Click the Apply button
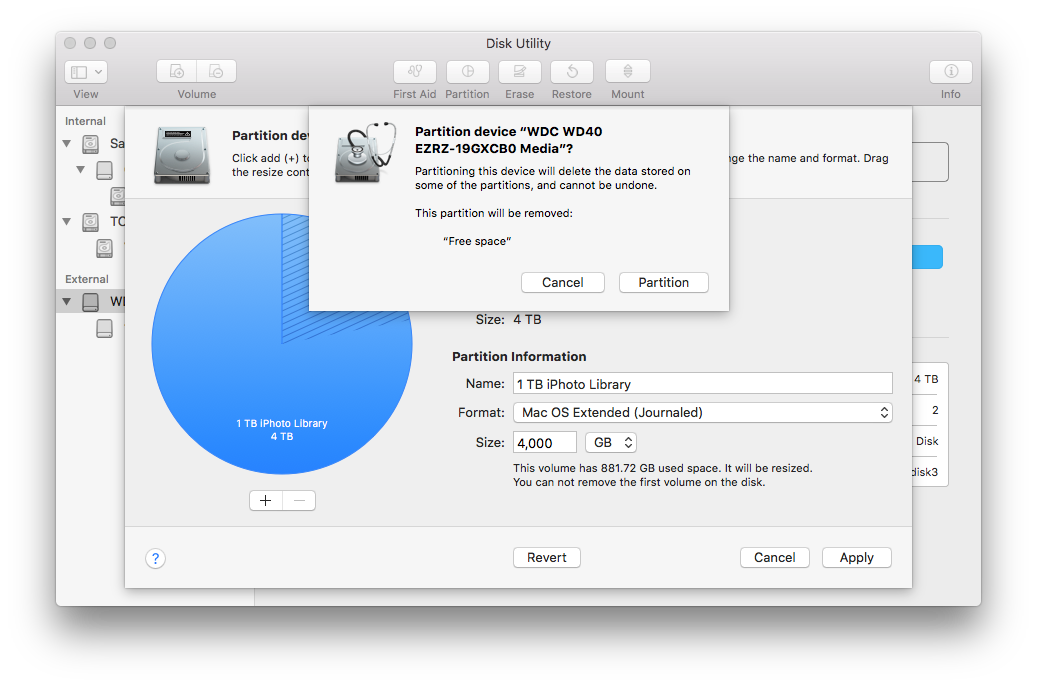Screen dimensions: 1037x686 tap(857, 558)
